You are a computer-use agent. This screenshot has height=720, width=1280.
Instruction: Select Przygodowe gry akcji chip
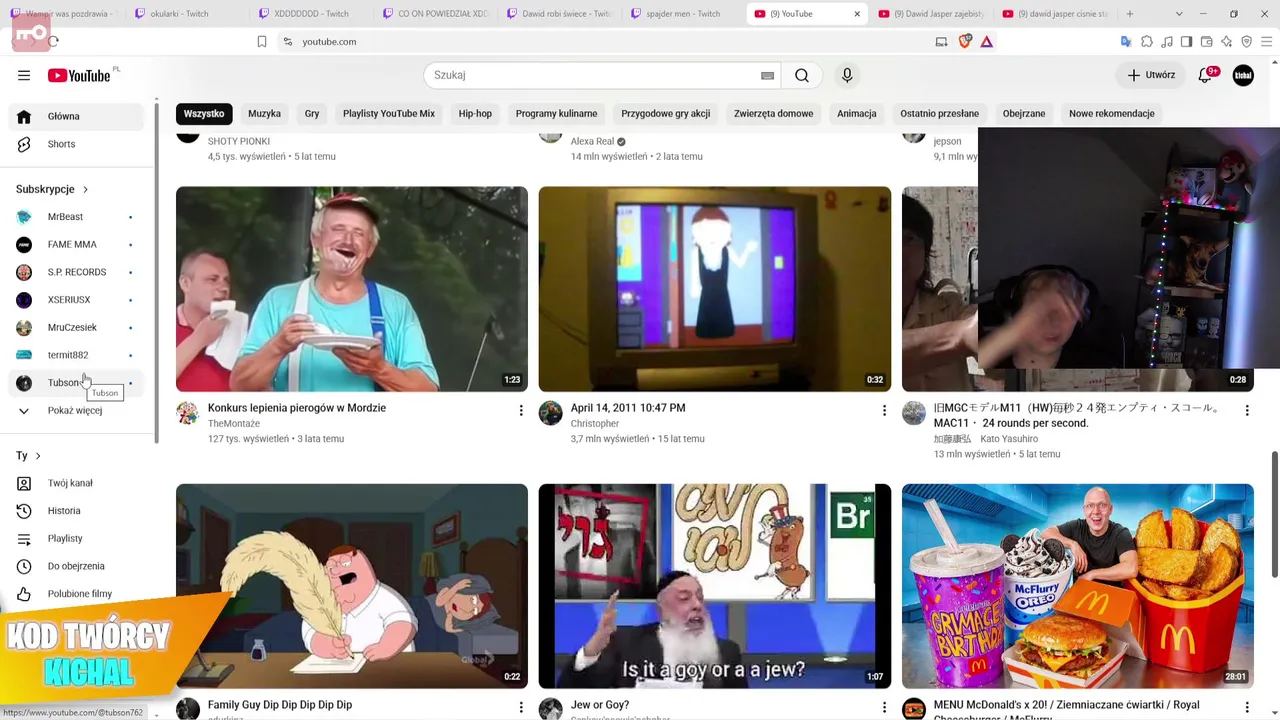point(666,113)
